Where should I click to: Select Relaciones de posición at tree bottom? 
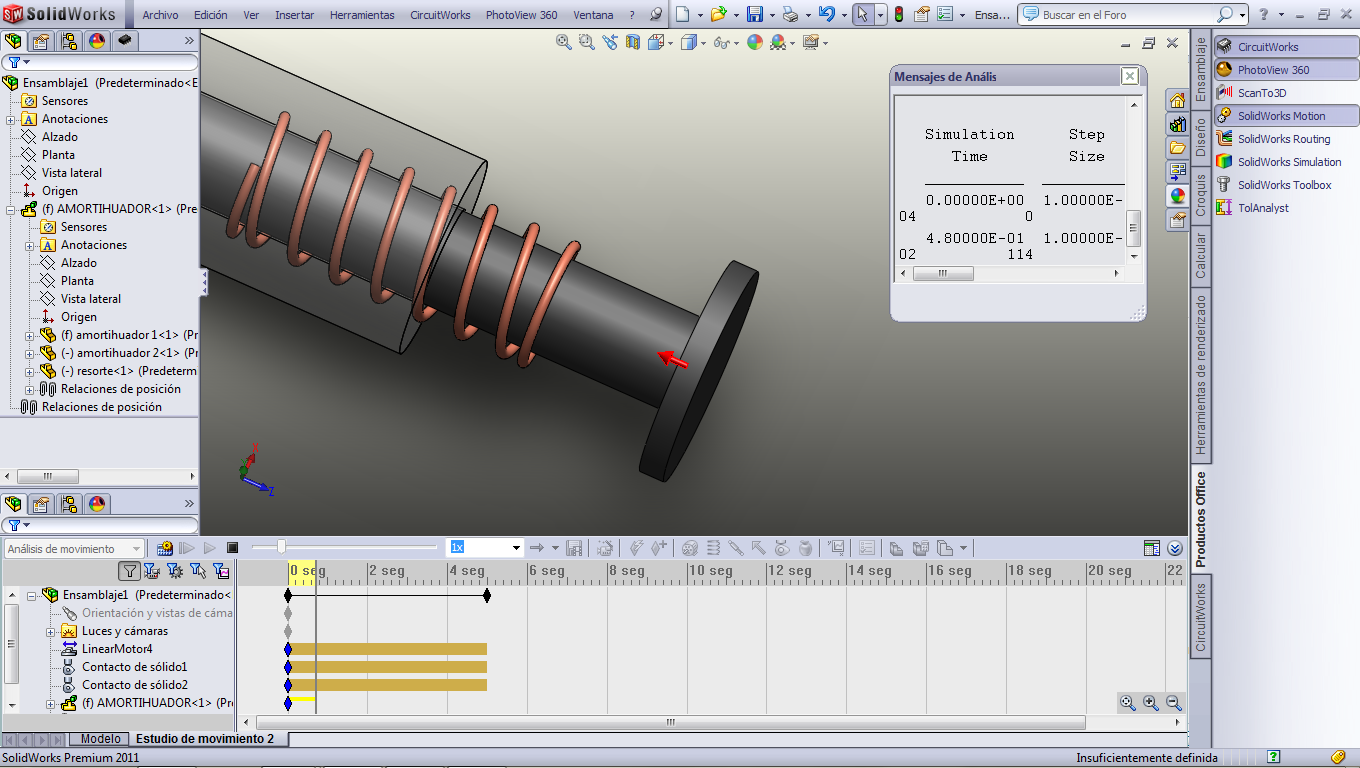pyautogui.click(x=101, y=407)
